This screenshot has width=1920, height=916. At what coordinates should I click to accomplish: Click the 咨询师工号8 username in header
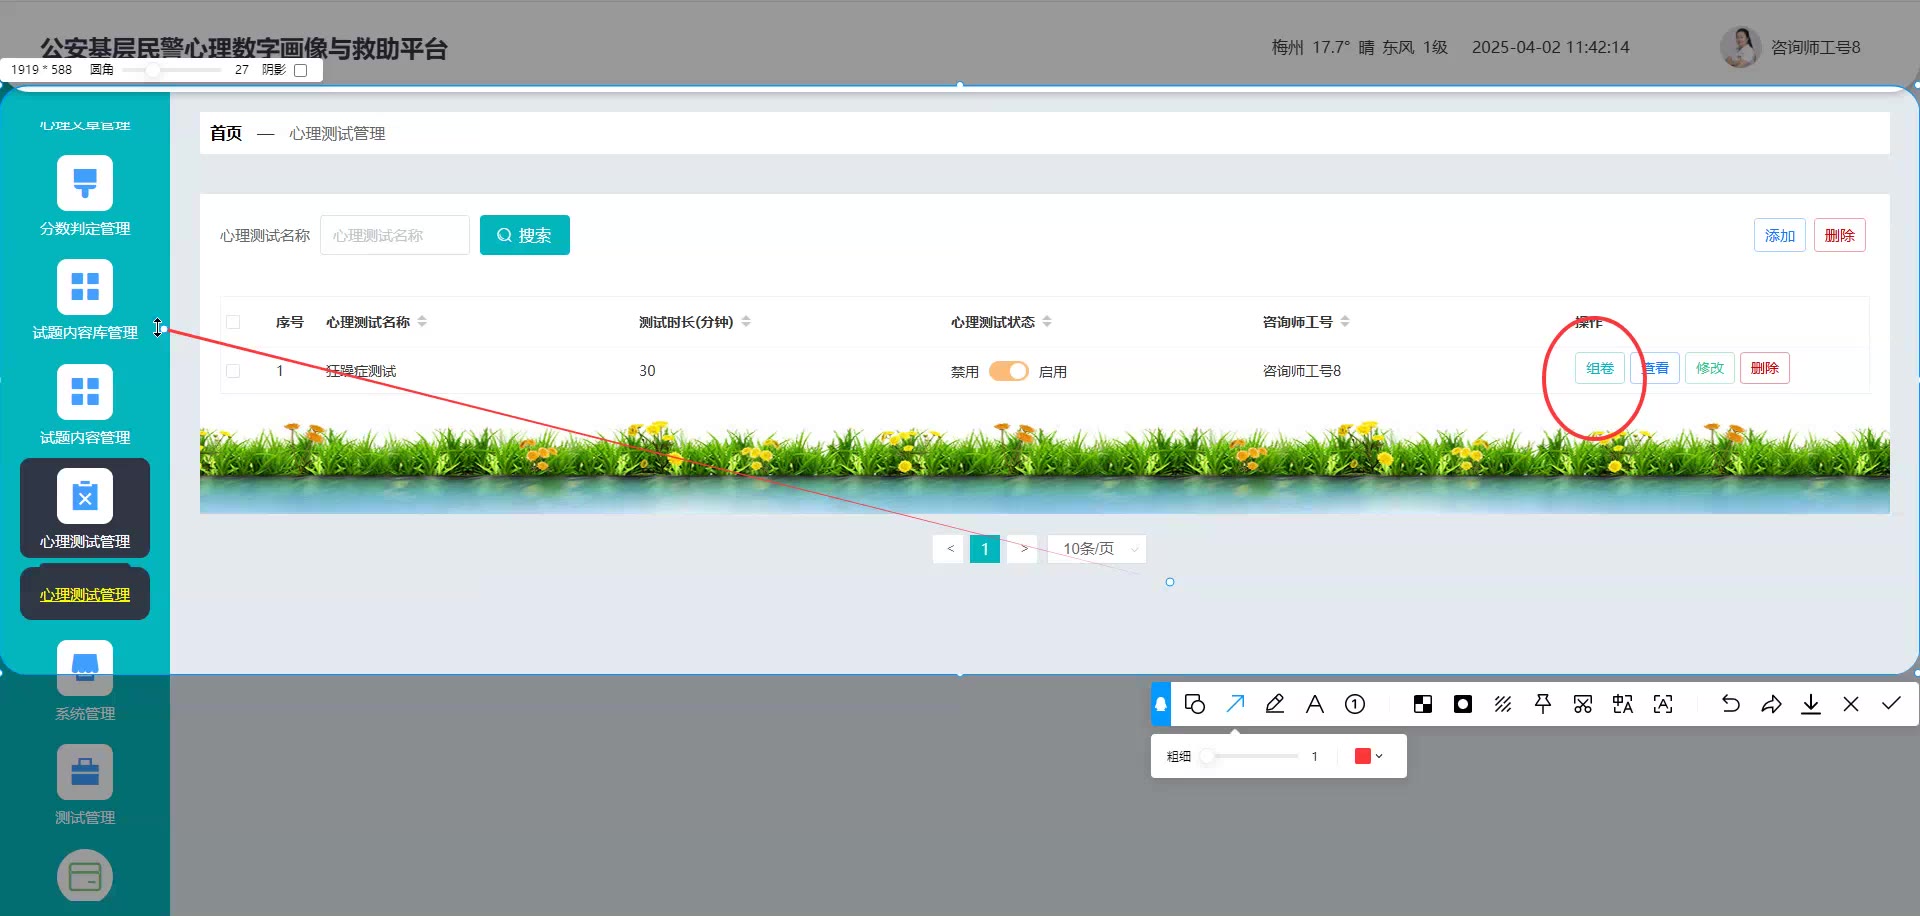1816,47
